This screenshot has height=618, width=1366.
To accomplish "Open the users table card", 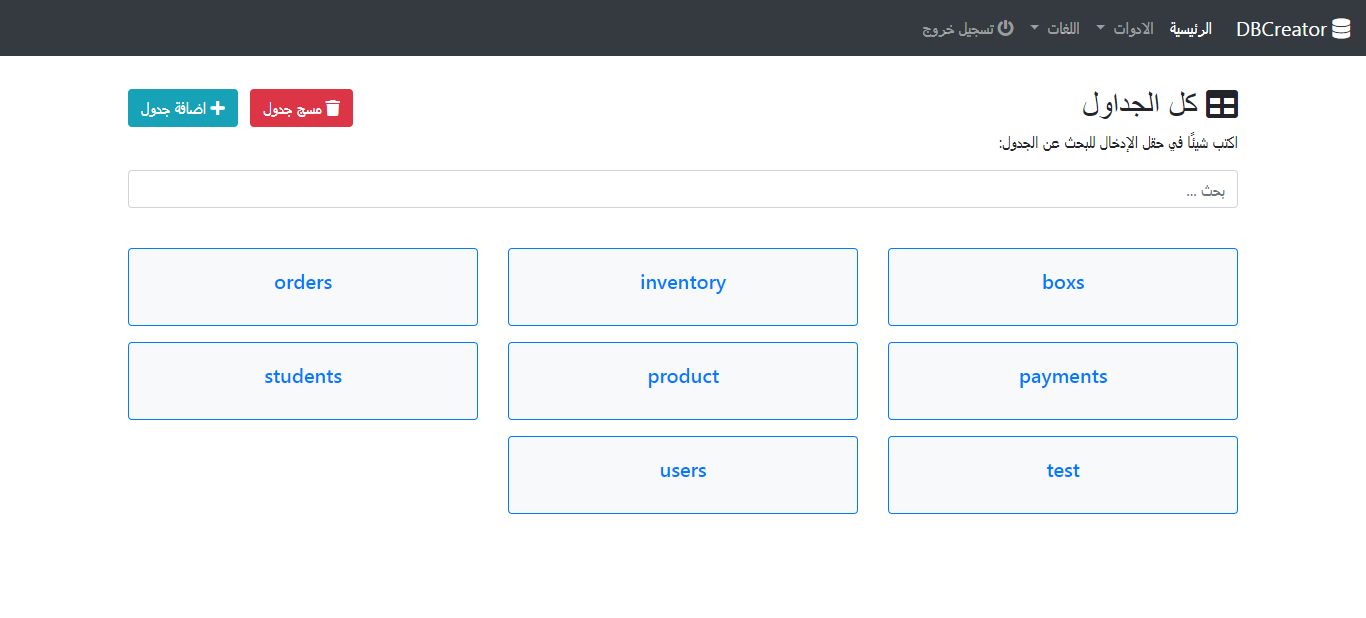I will [x=683, y=474].
